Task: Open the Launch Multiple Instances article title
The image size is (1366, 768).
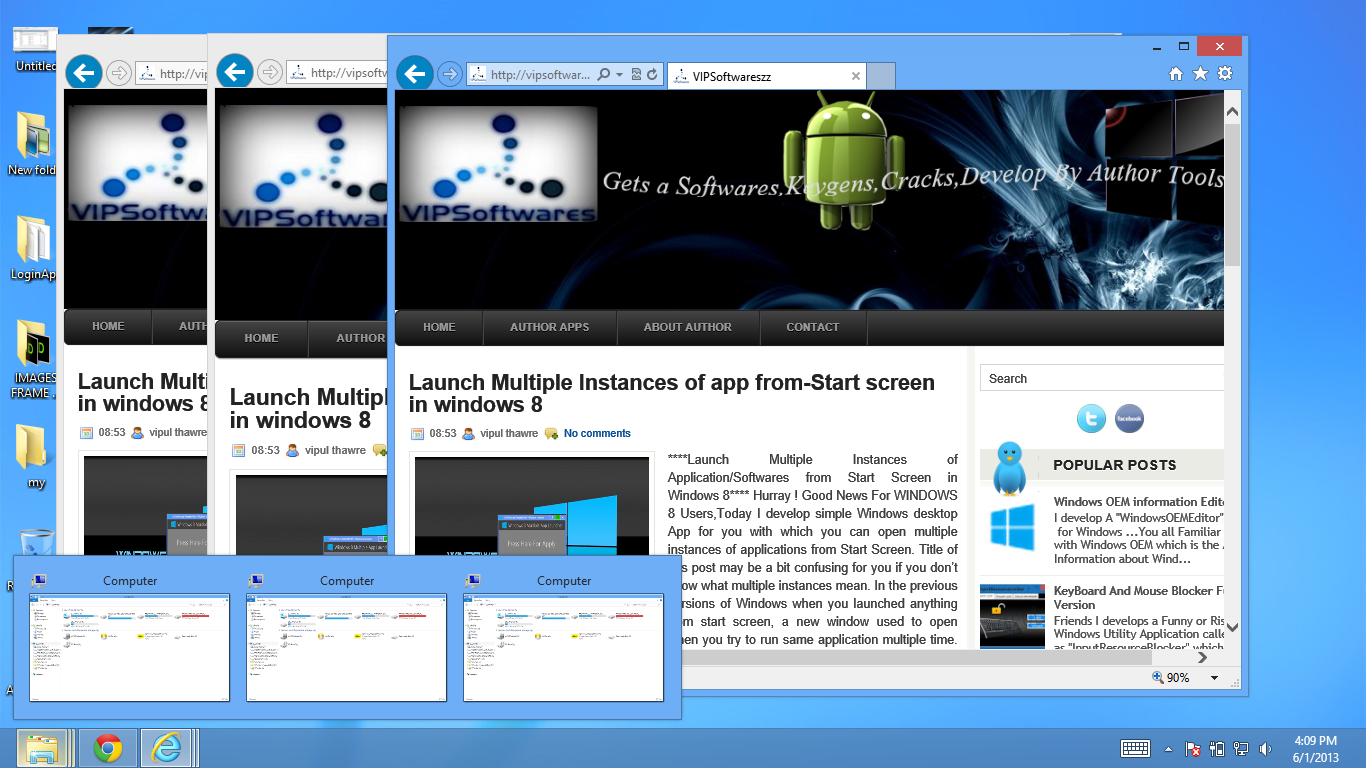Action: [672, 393]
